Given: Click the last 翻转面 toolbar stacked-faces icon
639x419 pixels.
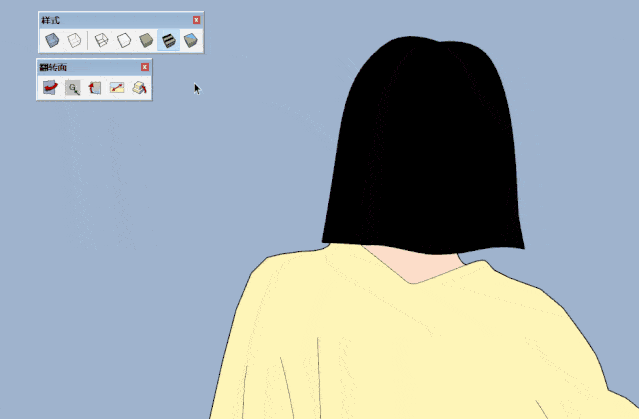Looking at the screenshot, I should click(140, 88).
